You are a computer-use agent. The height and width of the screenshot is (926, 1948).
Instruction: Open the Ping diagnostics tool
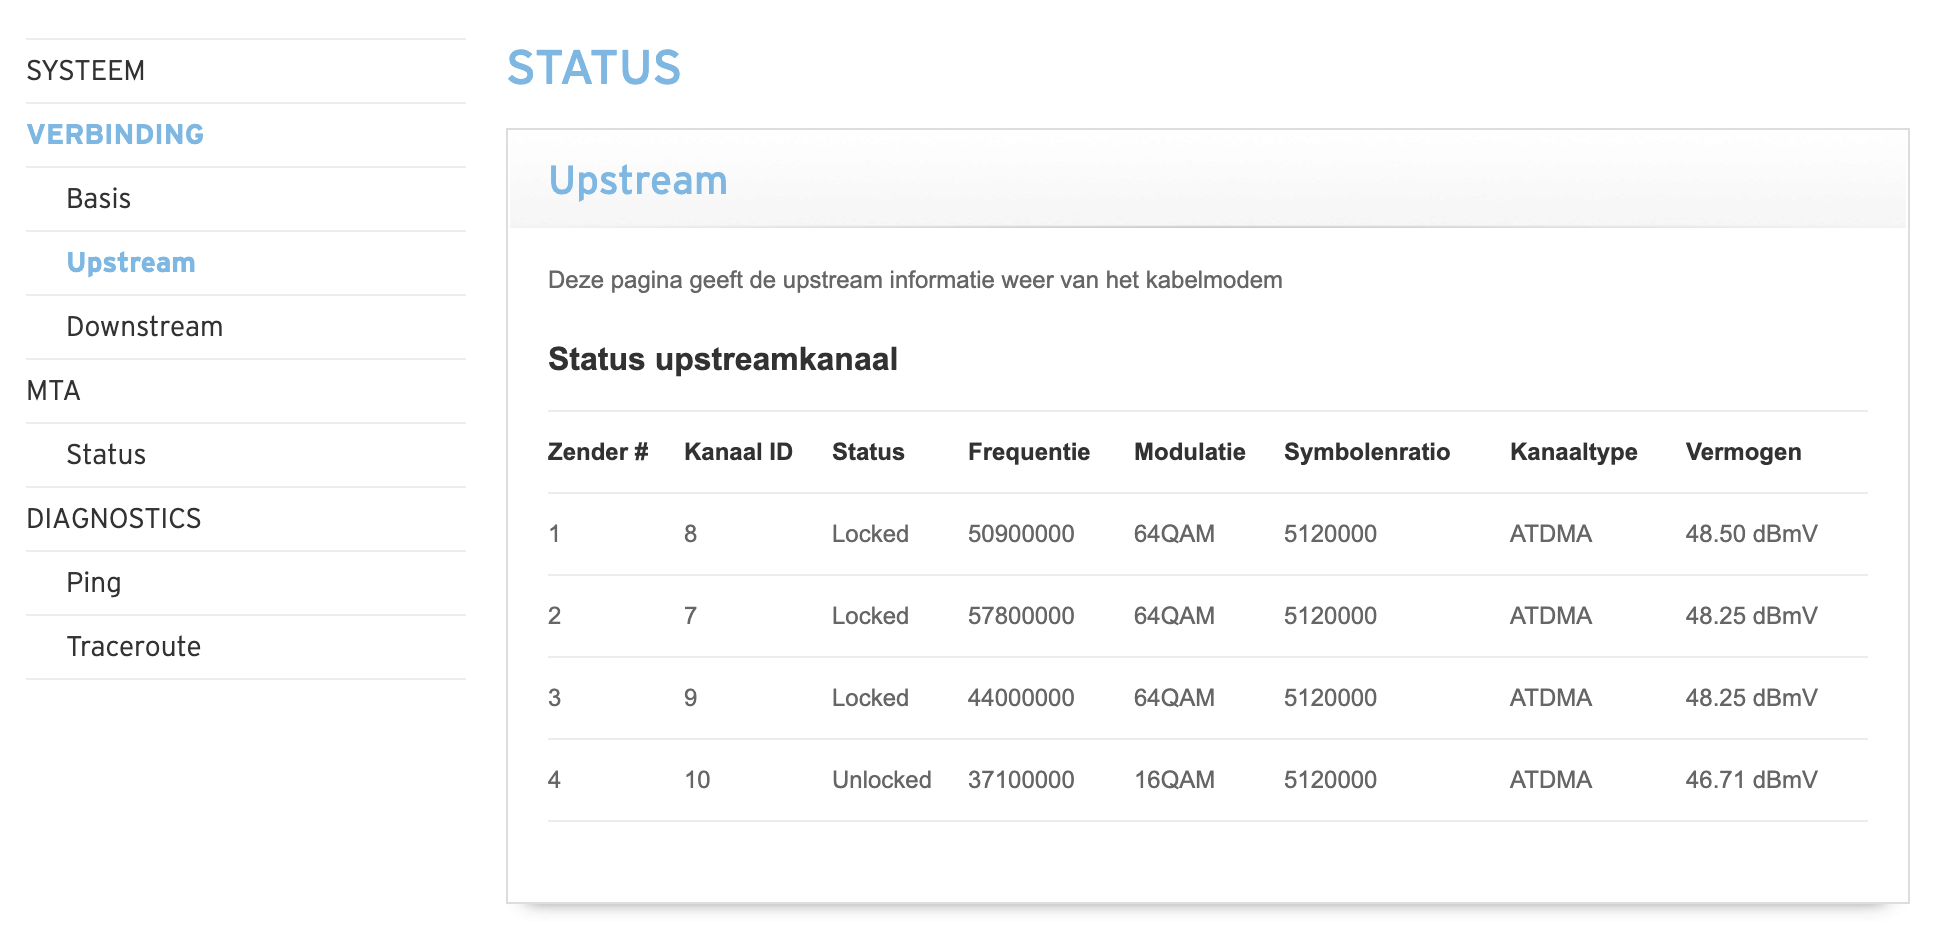click(x=94, y=583)
